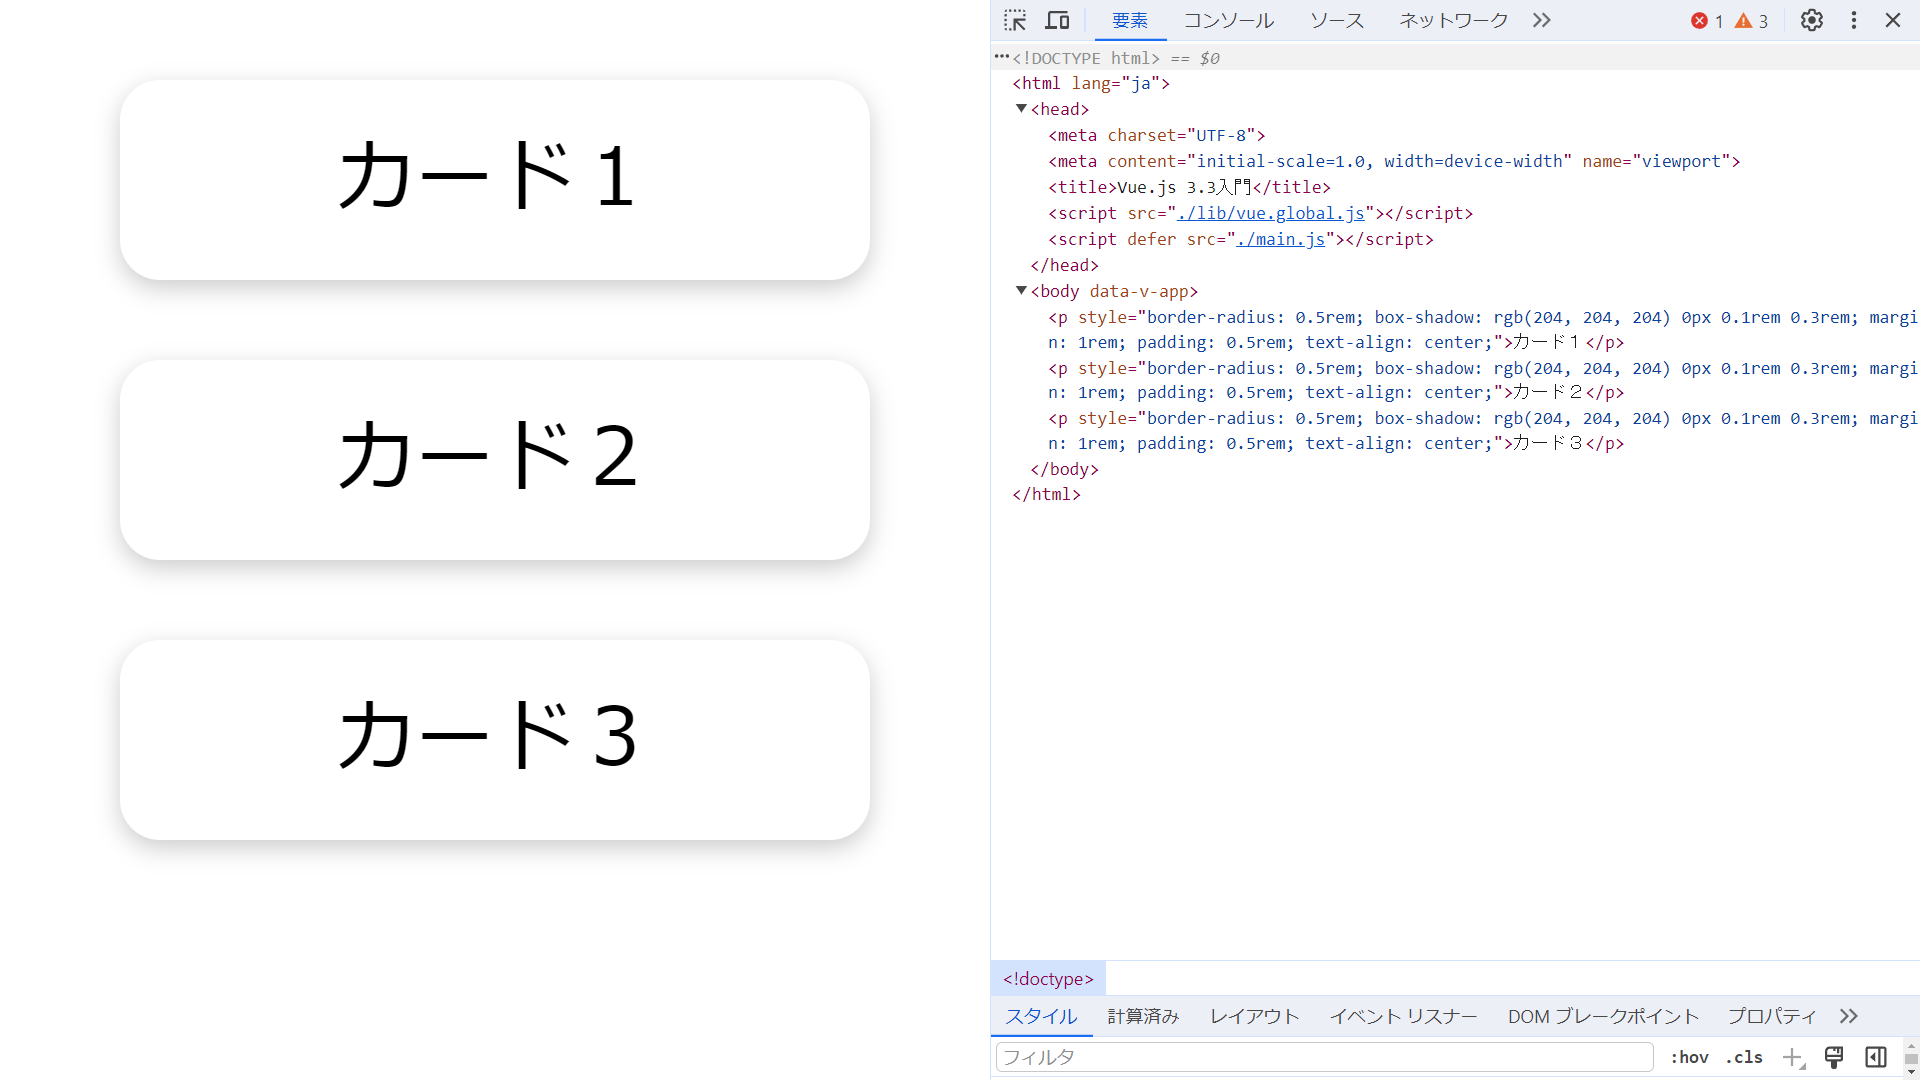
Task: Click the yellow warning count badge
Action: (x=1750, y=21)
